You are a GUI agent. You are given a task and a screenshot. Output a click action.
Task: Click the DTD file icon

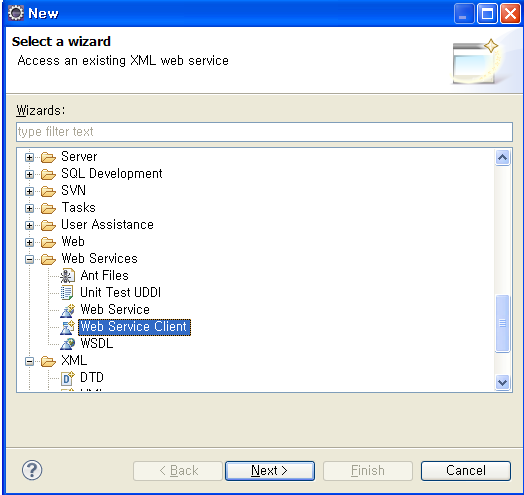[68, 378]
